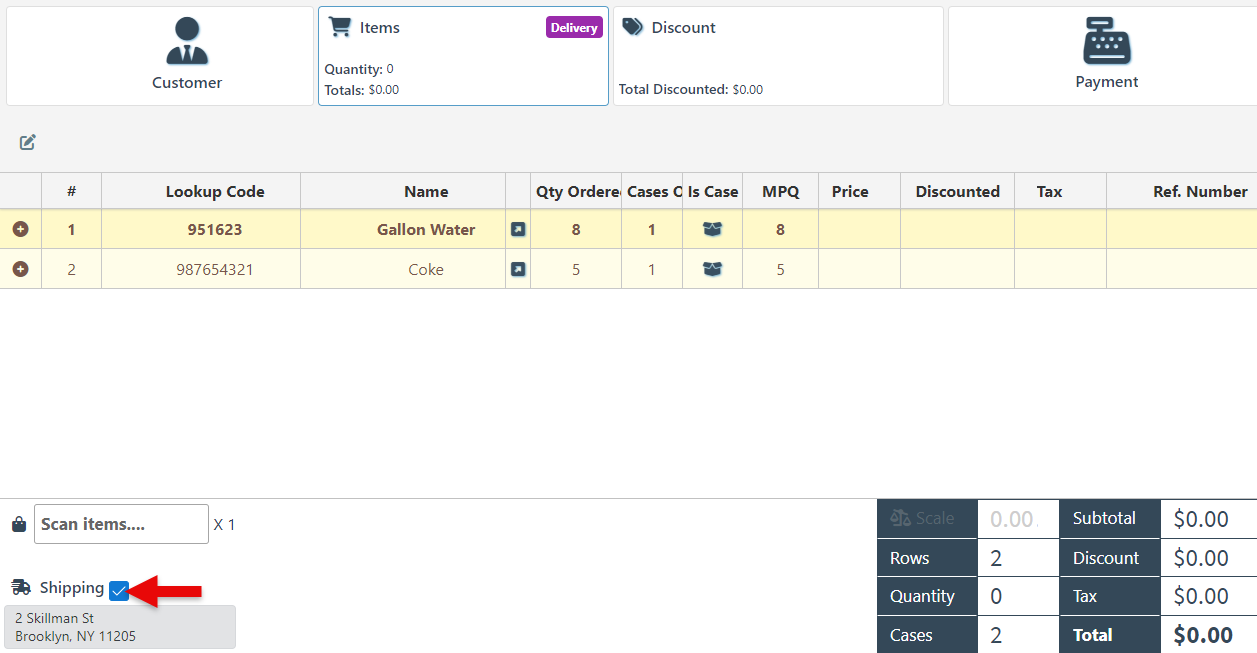Click the case box icon for Coke
This screenshot has height=653, width=1257.
pos(712,270)
